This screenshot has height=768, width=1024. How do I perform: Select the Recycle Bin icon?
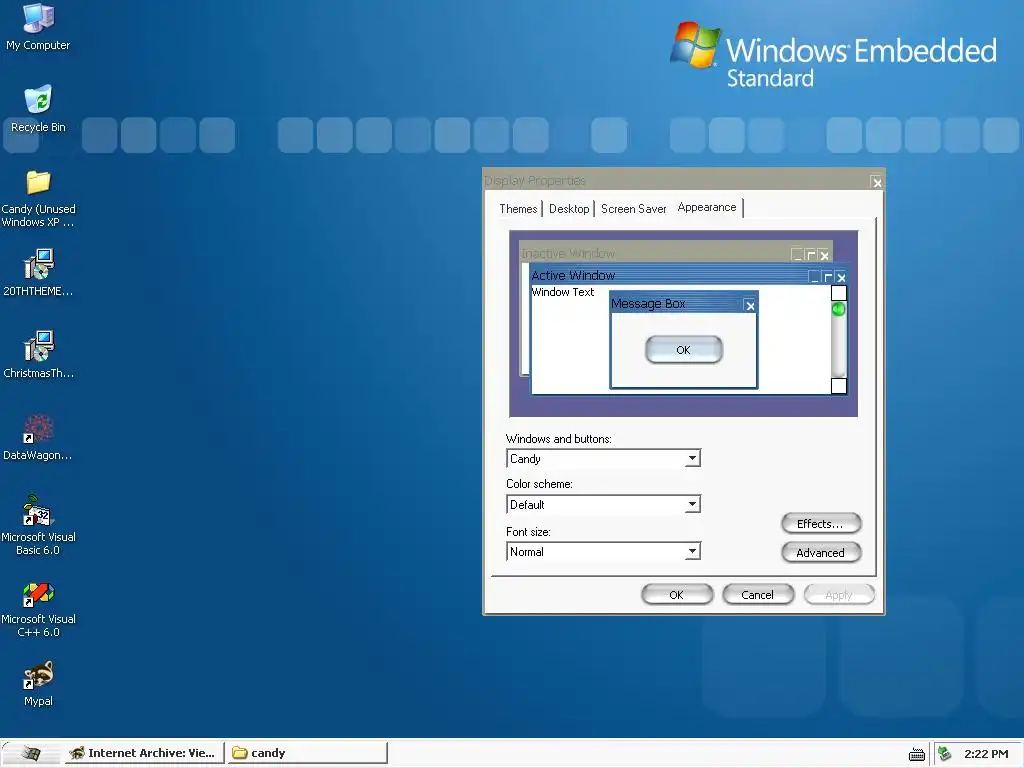coord(38,108)
